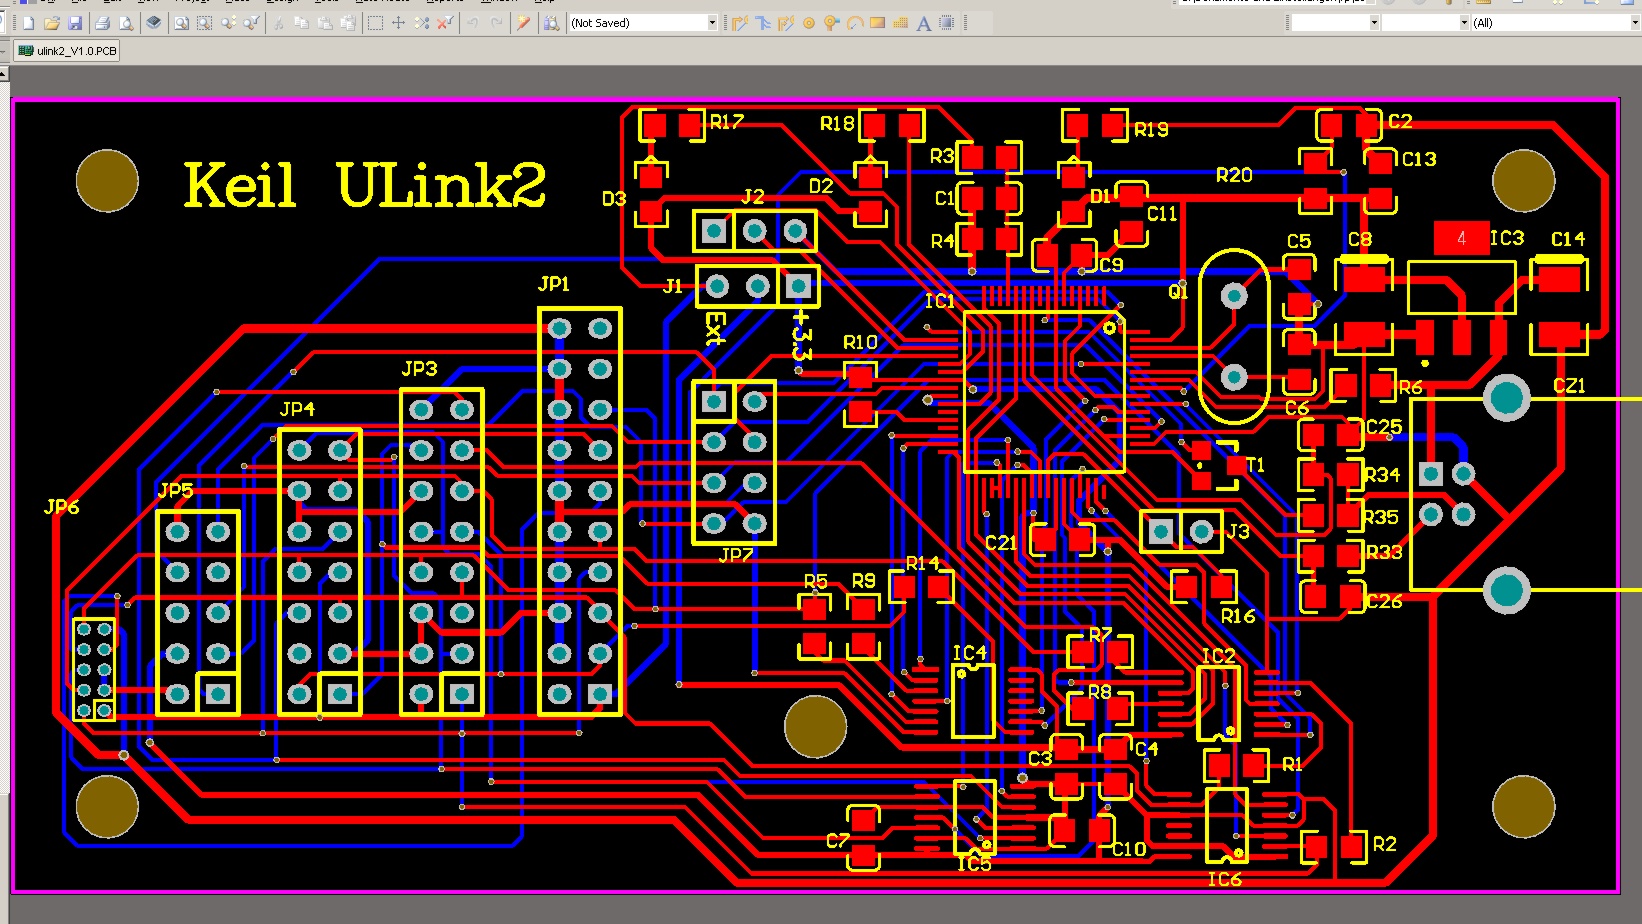The width and height of the screenshot is (1642, 924).
Task: Choose the Select Inside Area tool
Action: 375,23
